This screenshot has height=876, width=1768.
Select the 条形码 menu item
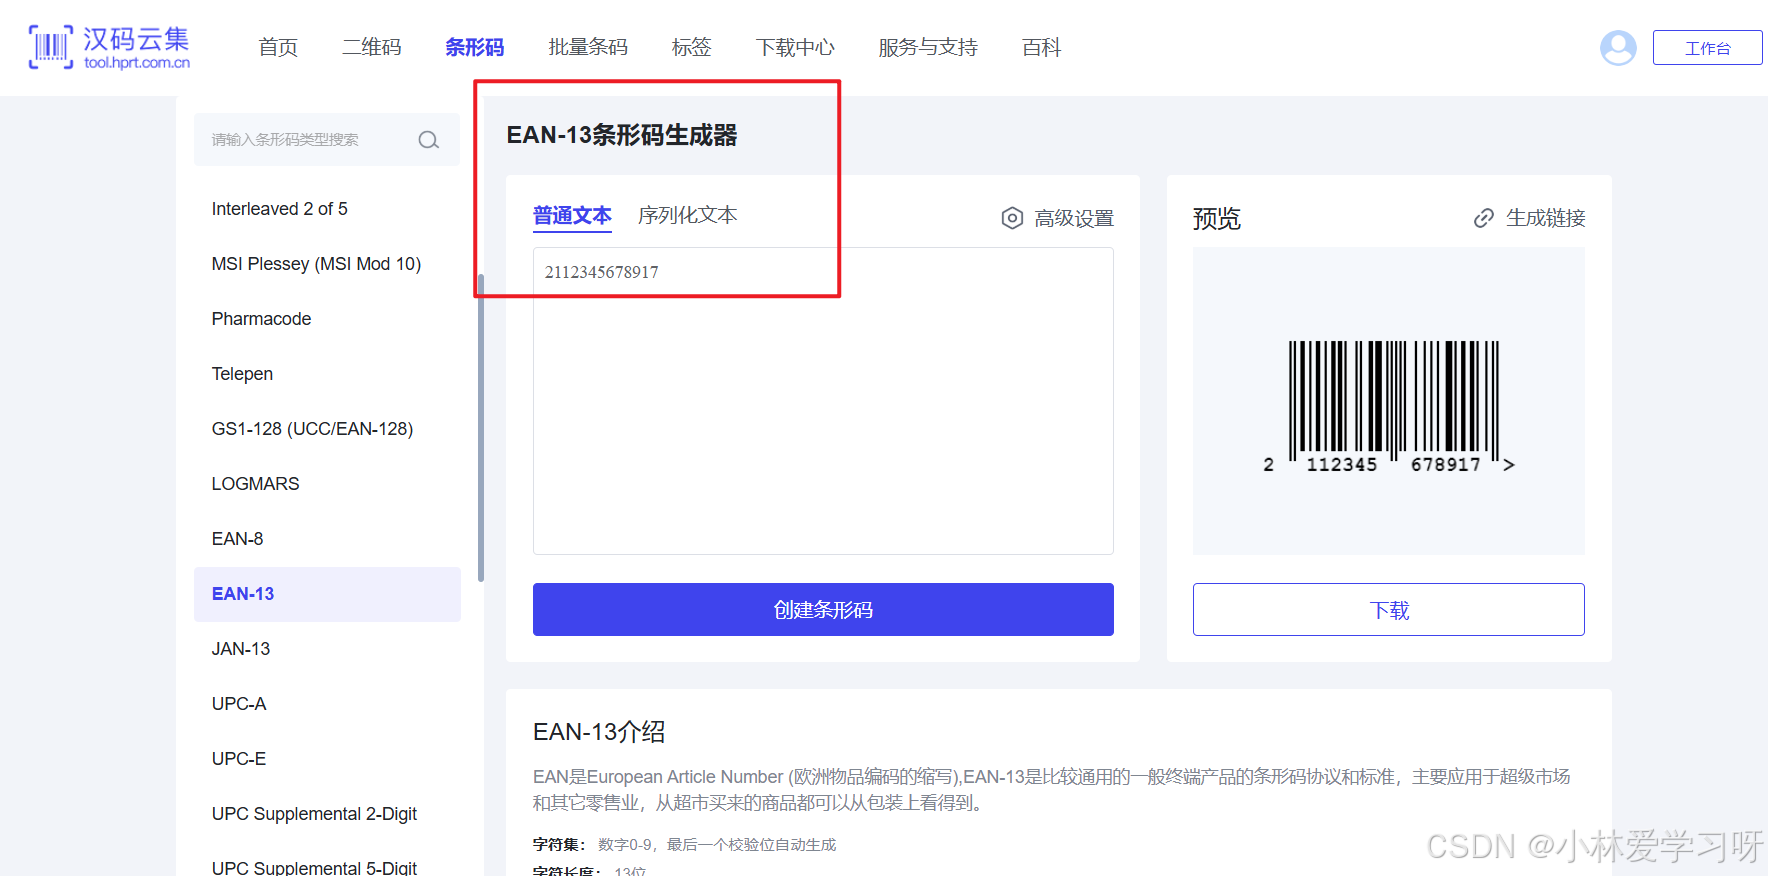tap(474, 47)
